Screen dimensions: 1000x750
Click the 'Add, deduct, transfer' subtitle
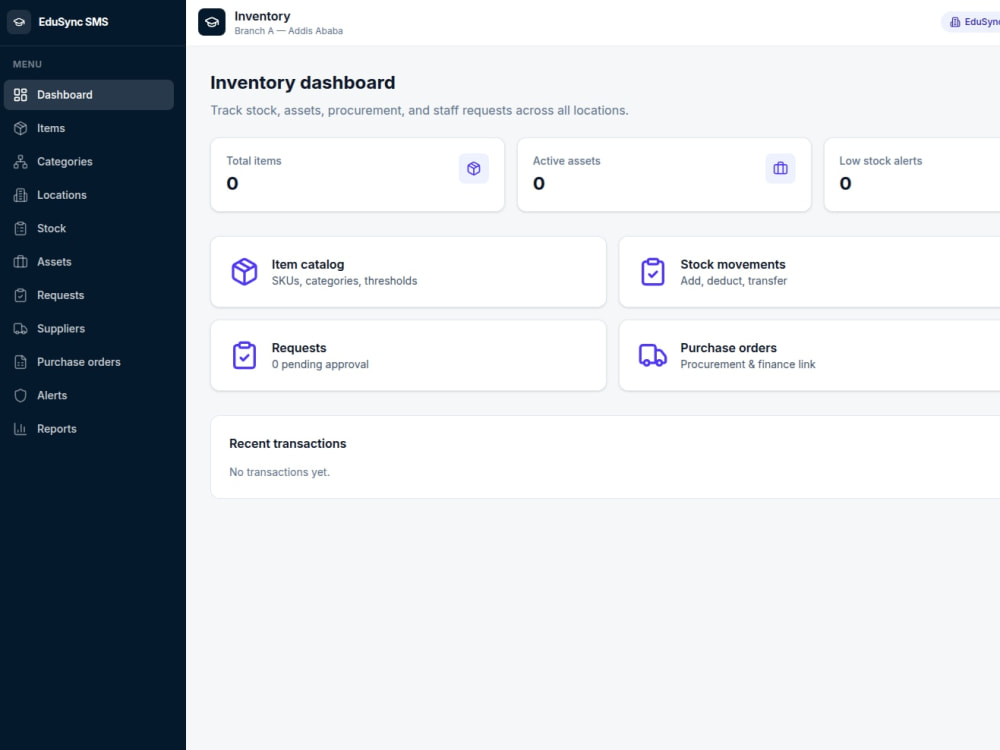[733, 281]
